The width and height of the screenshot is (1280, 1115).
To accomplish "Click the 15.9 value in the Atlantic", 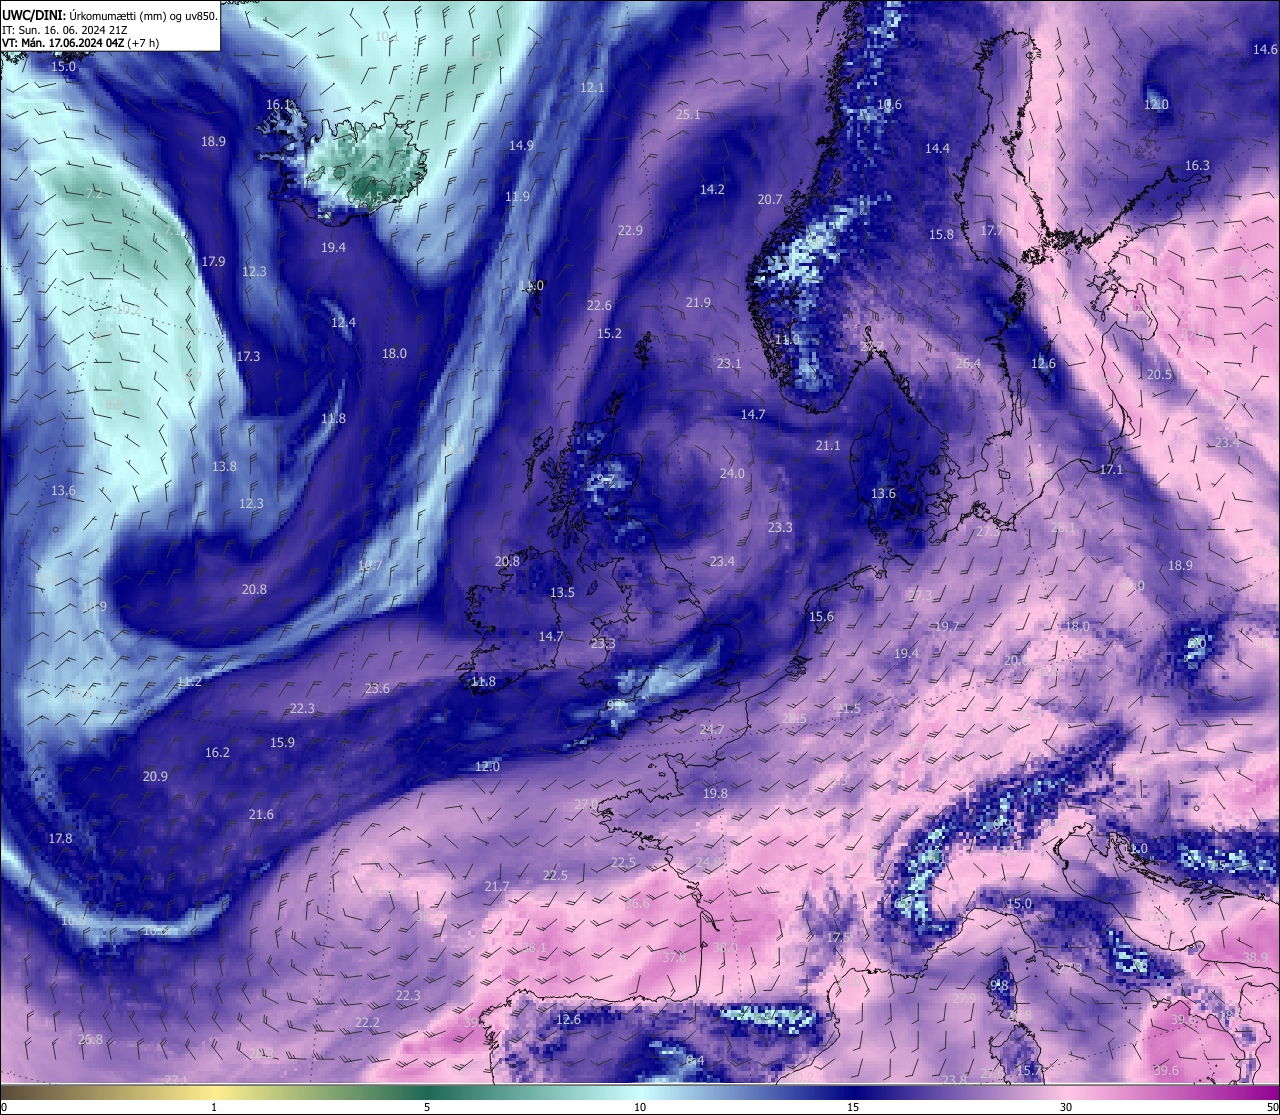I will (x=282, y=743).
